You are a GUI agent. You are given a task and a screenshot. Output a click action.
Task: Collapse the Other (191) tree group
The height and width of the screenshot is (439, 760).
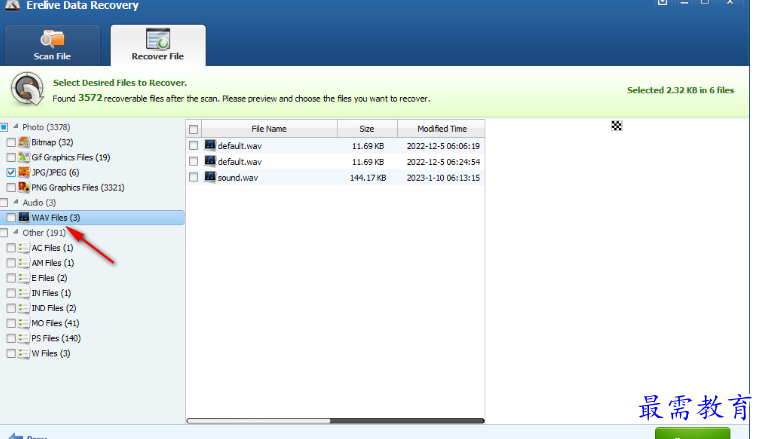coord(16,232)
